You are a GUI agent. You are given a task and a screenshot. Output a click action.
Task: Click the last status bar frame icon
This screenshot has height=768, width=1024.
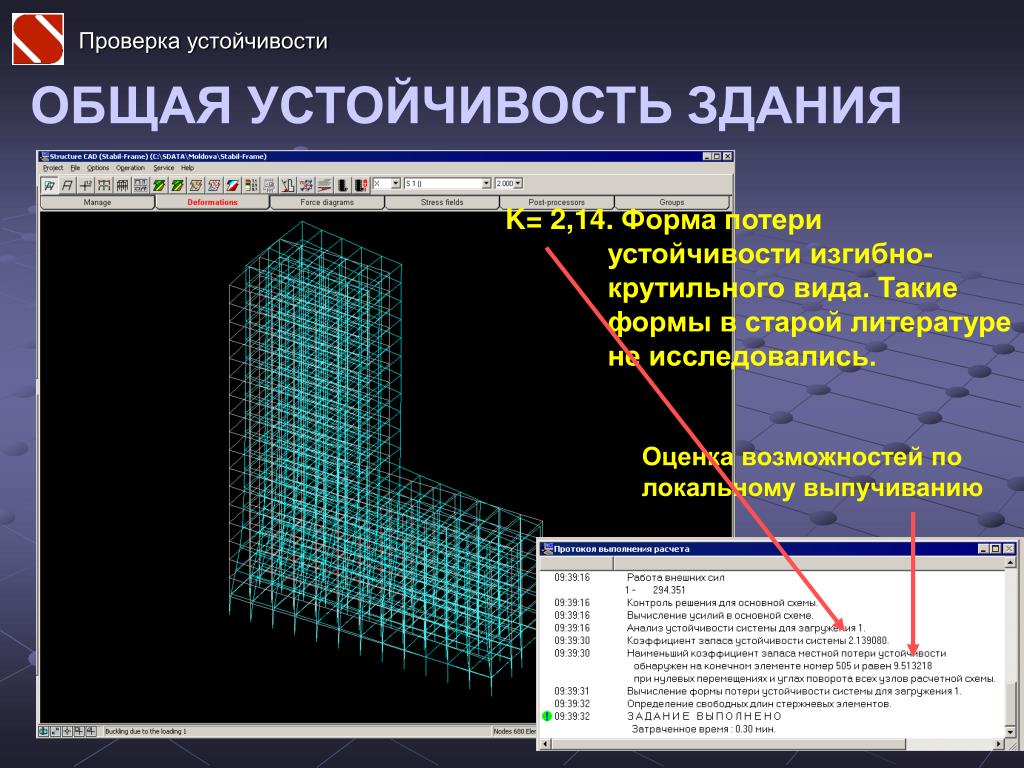91,731
